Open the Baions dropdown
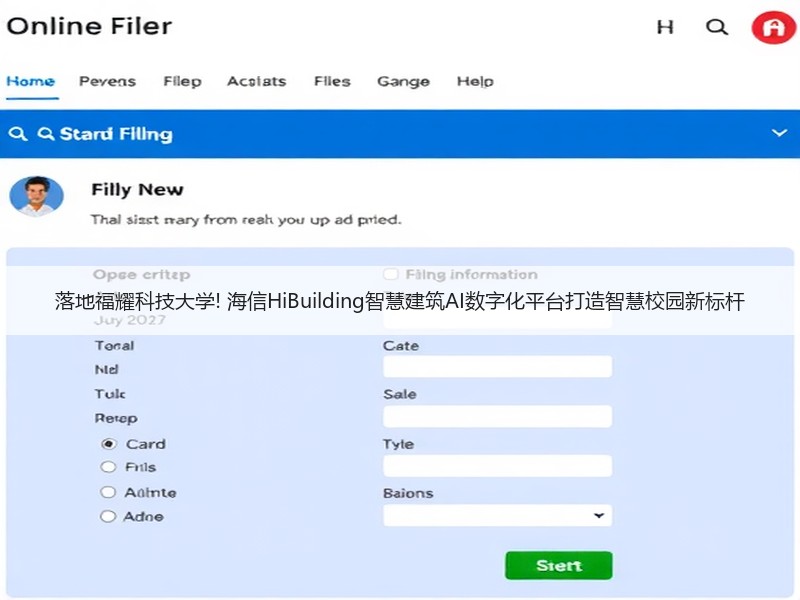The image size is (800, 600). point(497,515)
